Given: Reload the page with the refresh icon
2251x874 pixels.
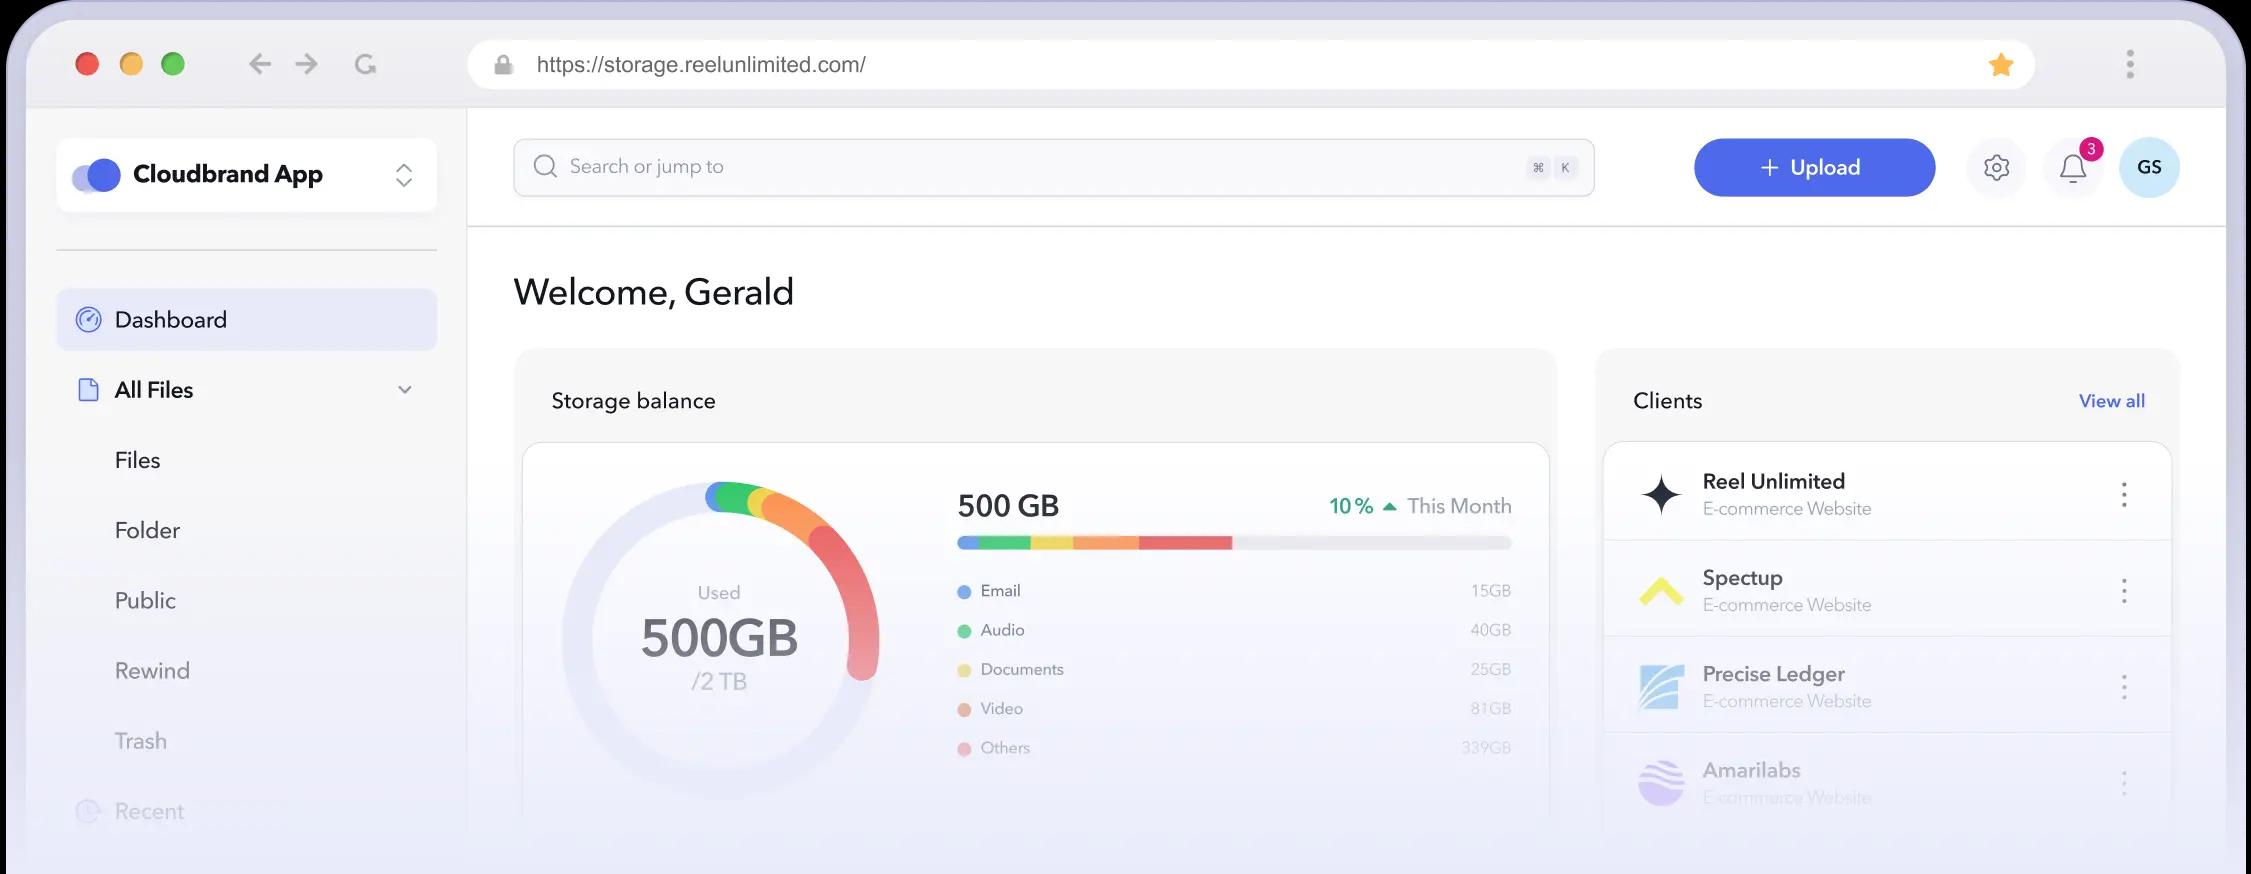Looking at the screenshot, I should 365,64.
